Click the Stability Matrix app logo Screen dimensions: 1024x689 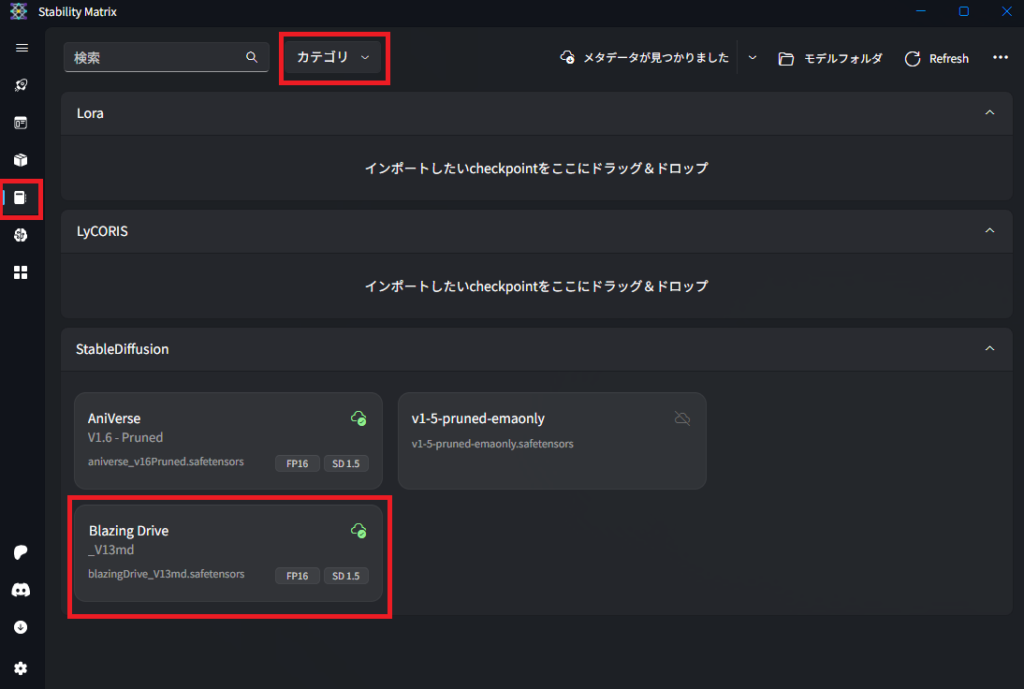tap(19, 11)
